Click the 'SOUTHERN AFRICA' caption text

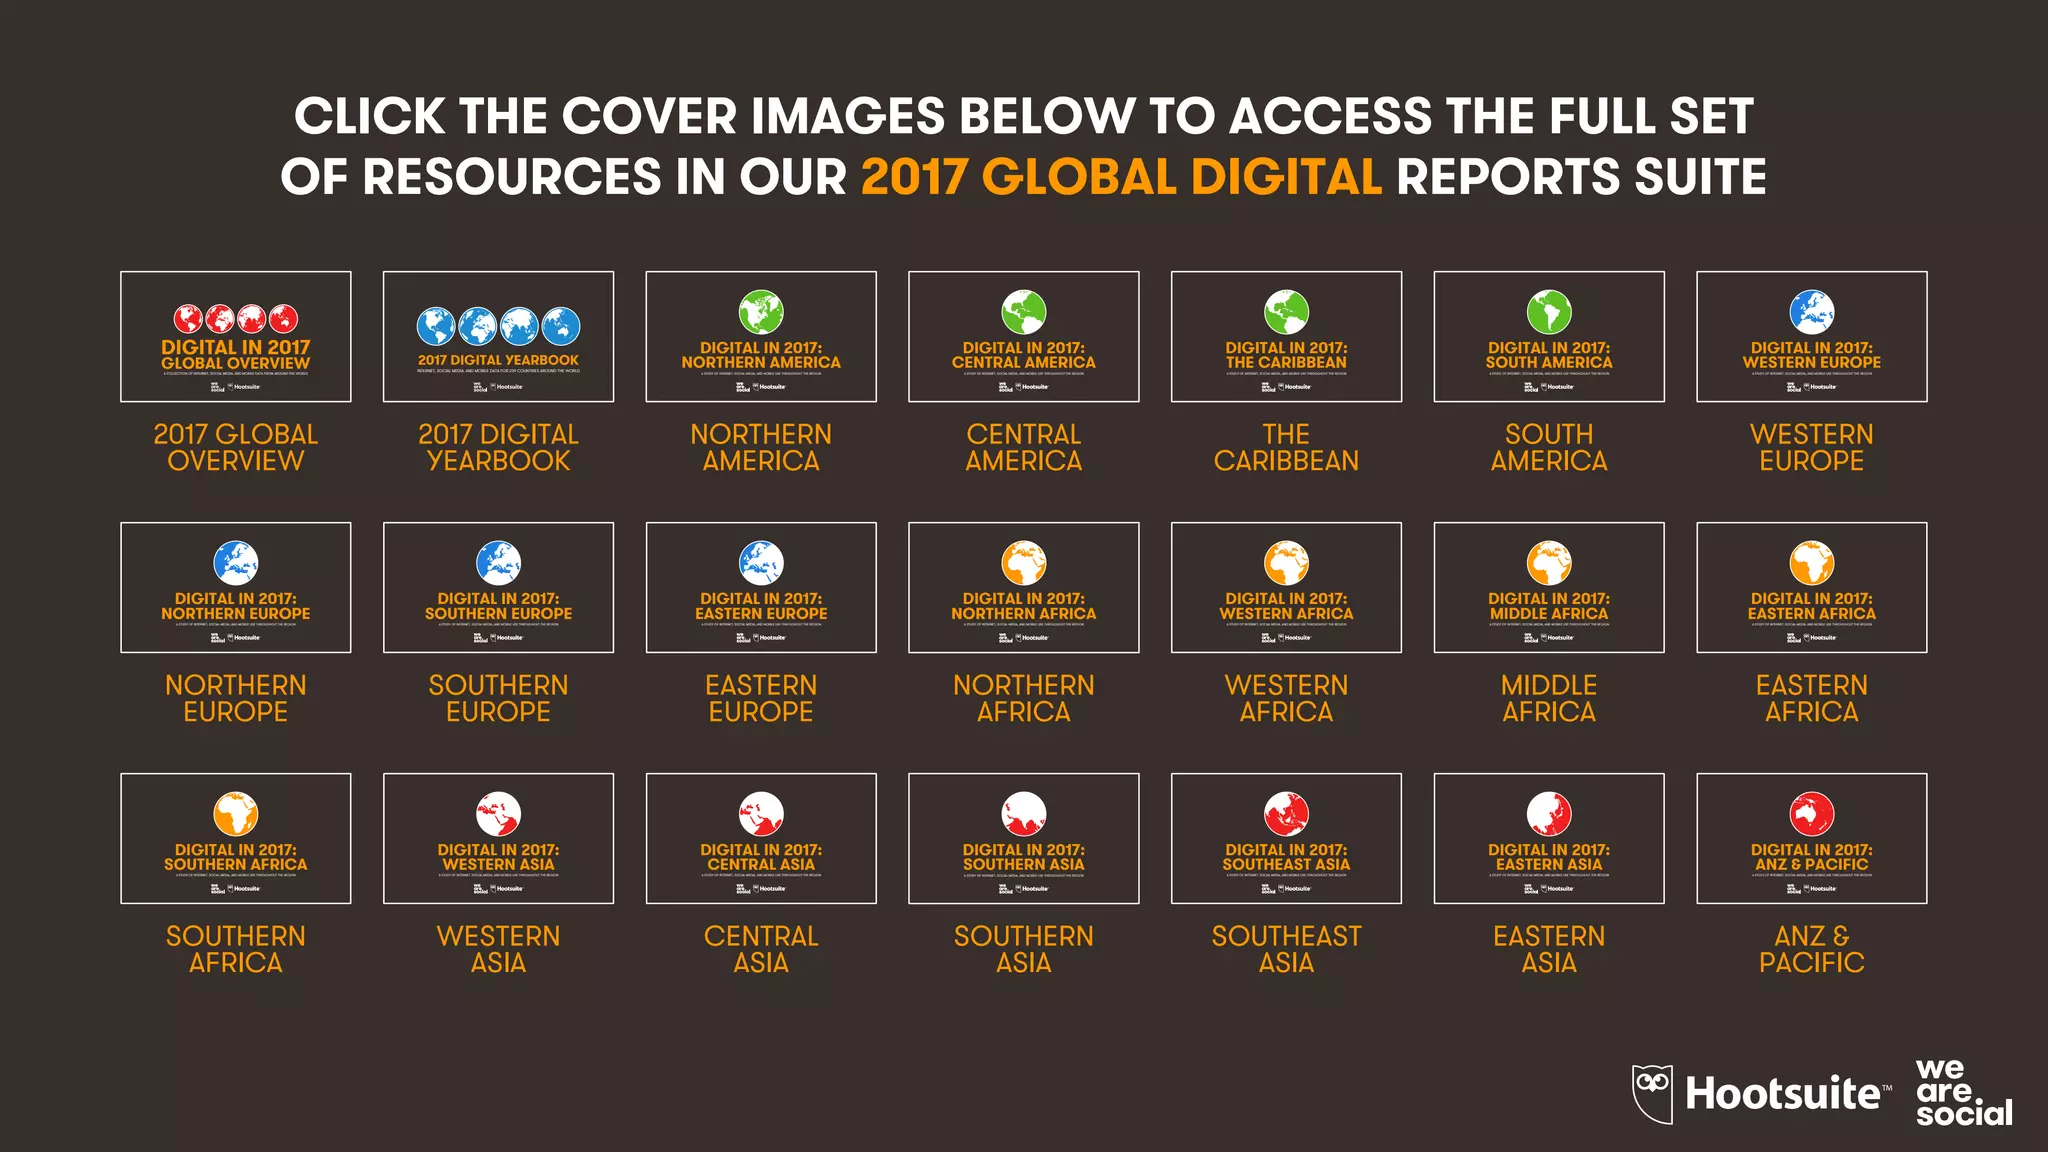tap(236, 950)
